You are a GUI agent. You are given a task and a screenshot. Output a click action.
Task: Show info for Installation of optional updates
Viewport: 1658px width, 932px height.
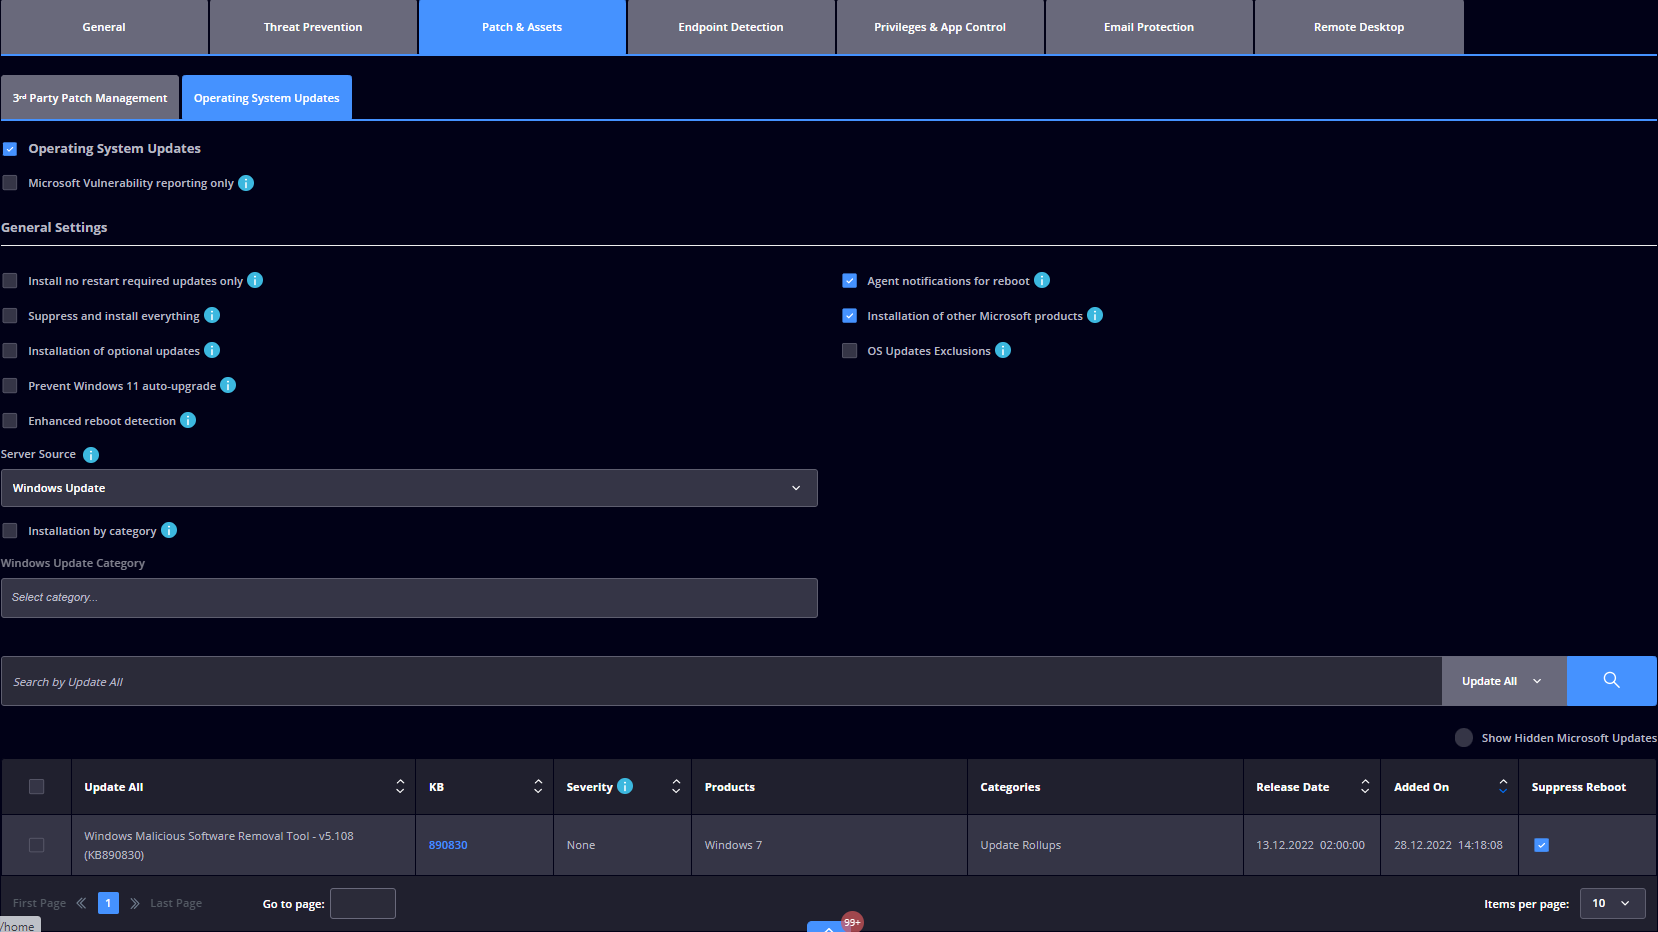(212, 350)
